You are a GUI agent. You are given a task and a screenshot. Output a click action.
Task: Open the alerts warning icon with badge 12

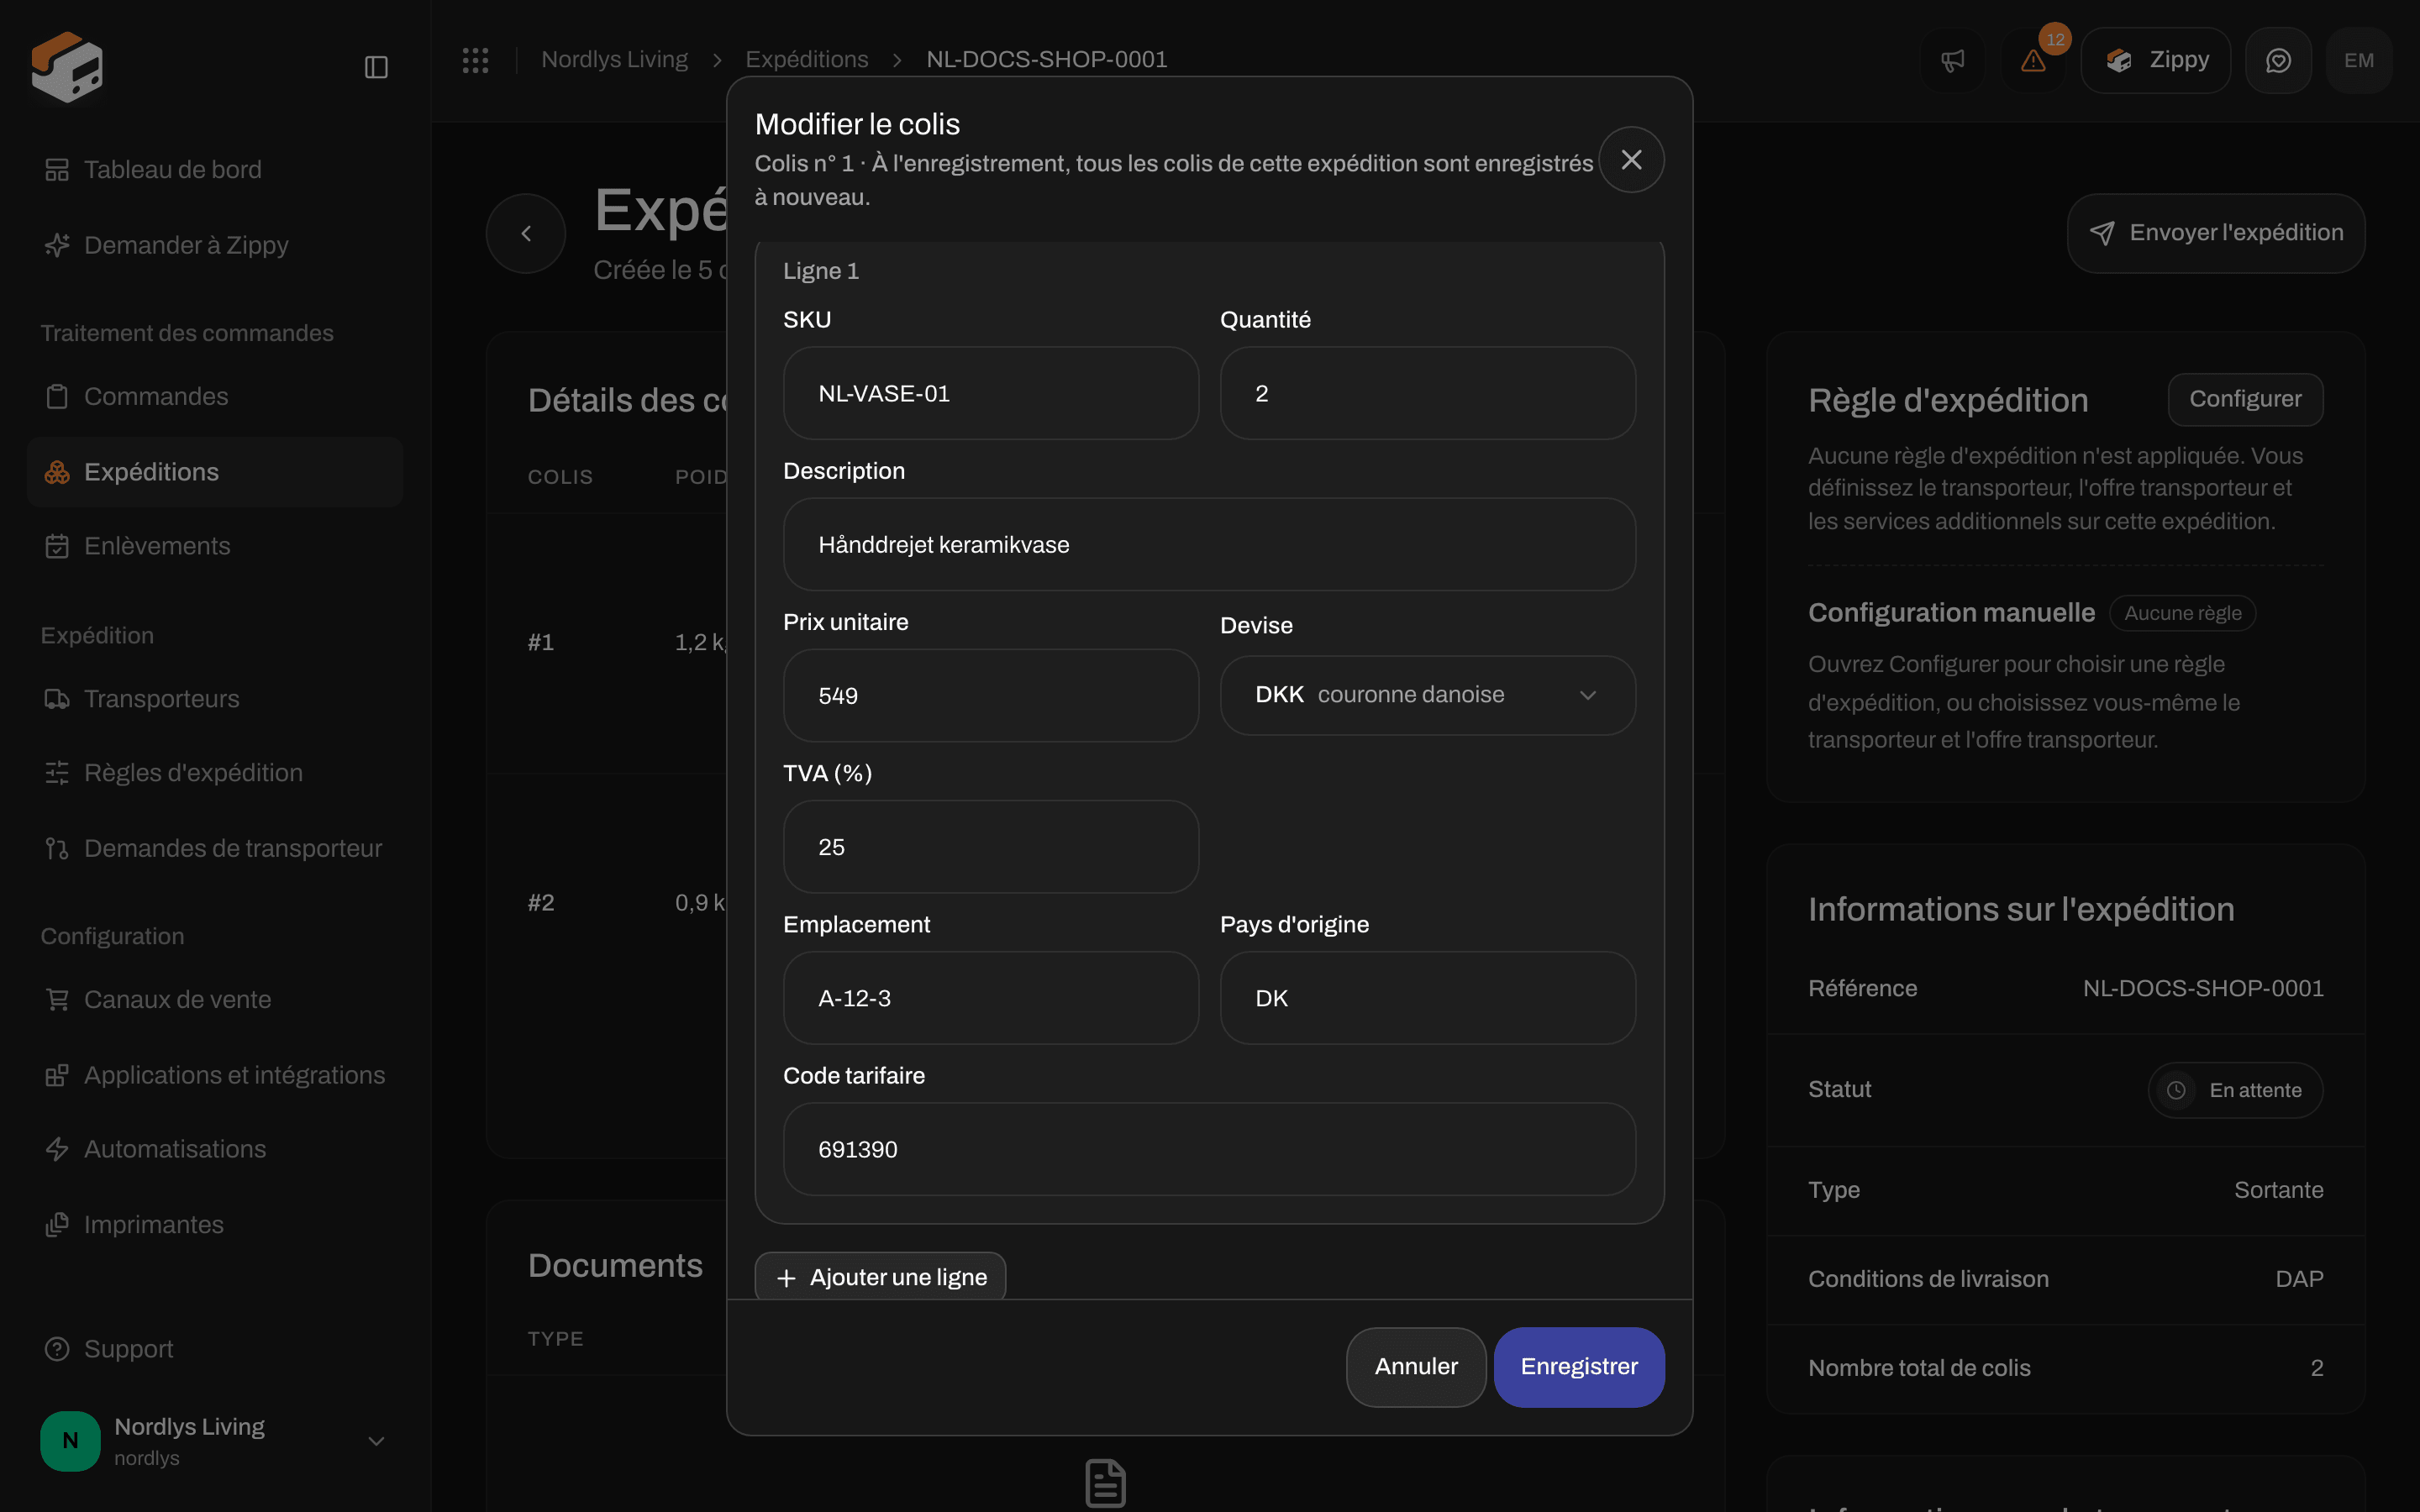click(2033, 61)
